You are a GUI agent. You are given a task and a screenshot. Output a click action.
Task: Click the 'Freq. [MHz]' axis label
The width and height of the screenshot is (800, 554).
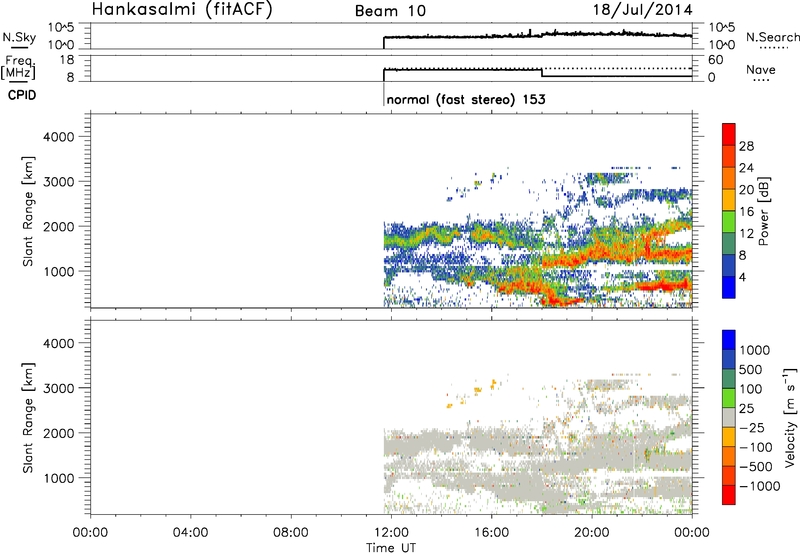coord(18,68)
